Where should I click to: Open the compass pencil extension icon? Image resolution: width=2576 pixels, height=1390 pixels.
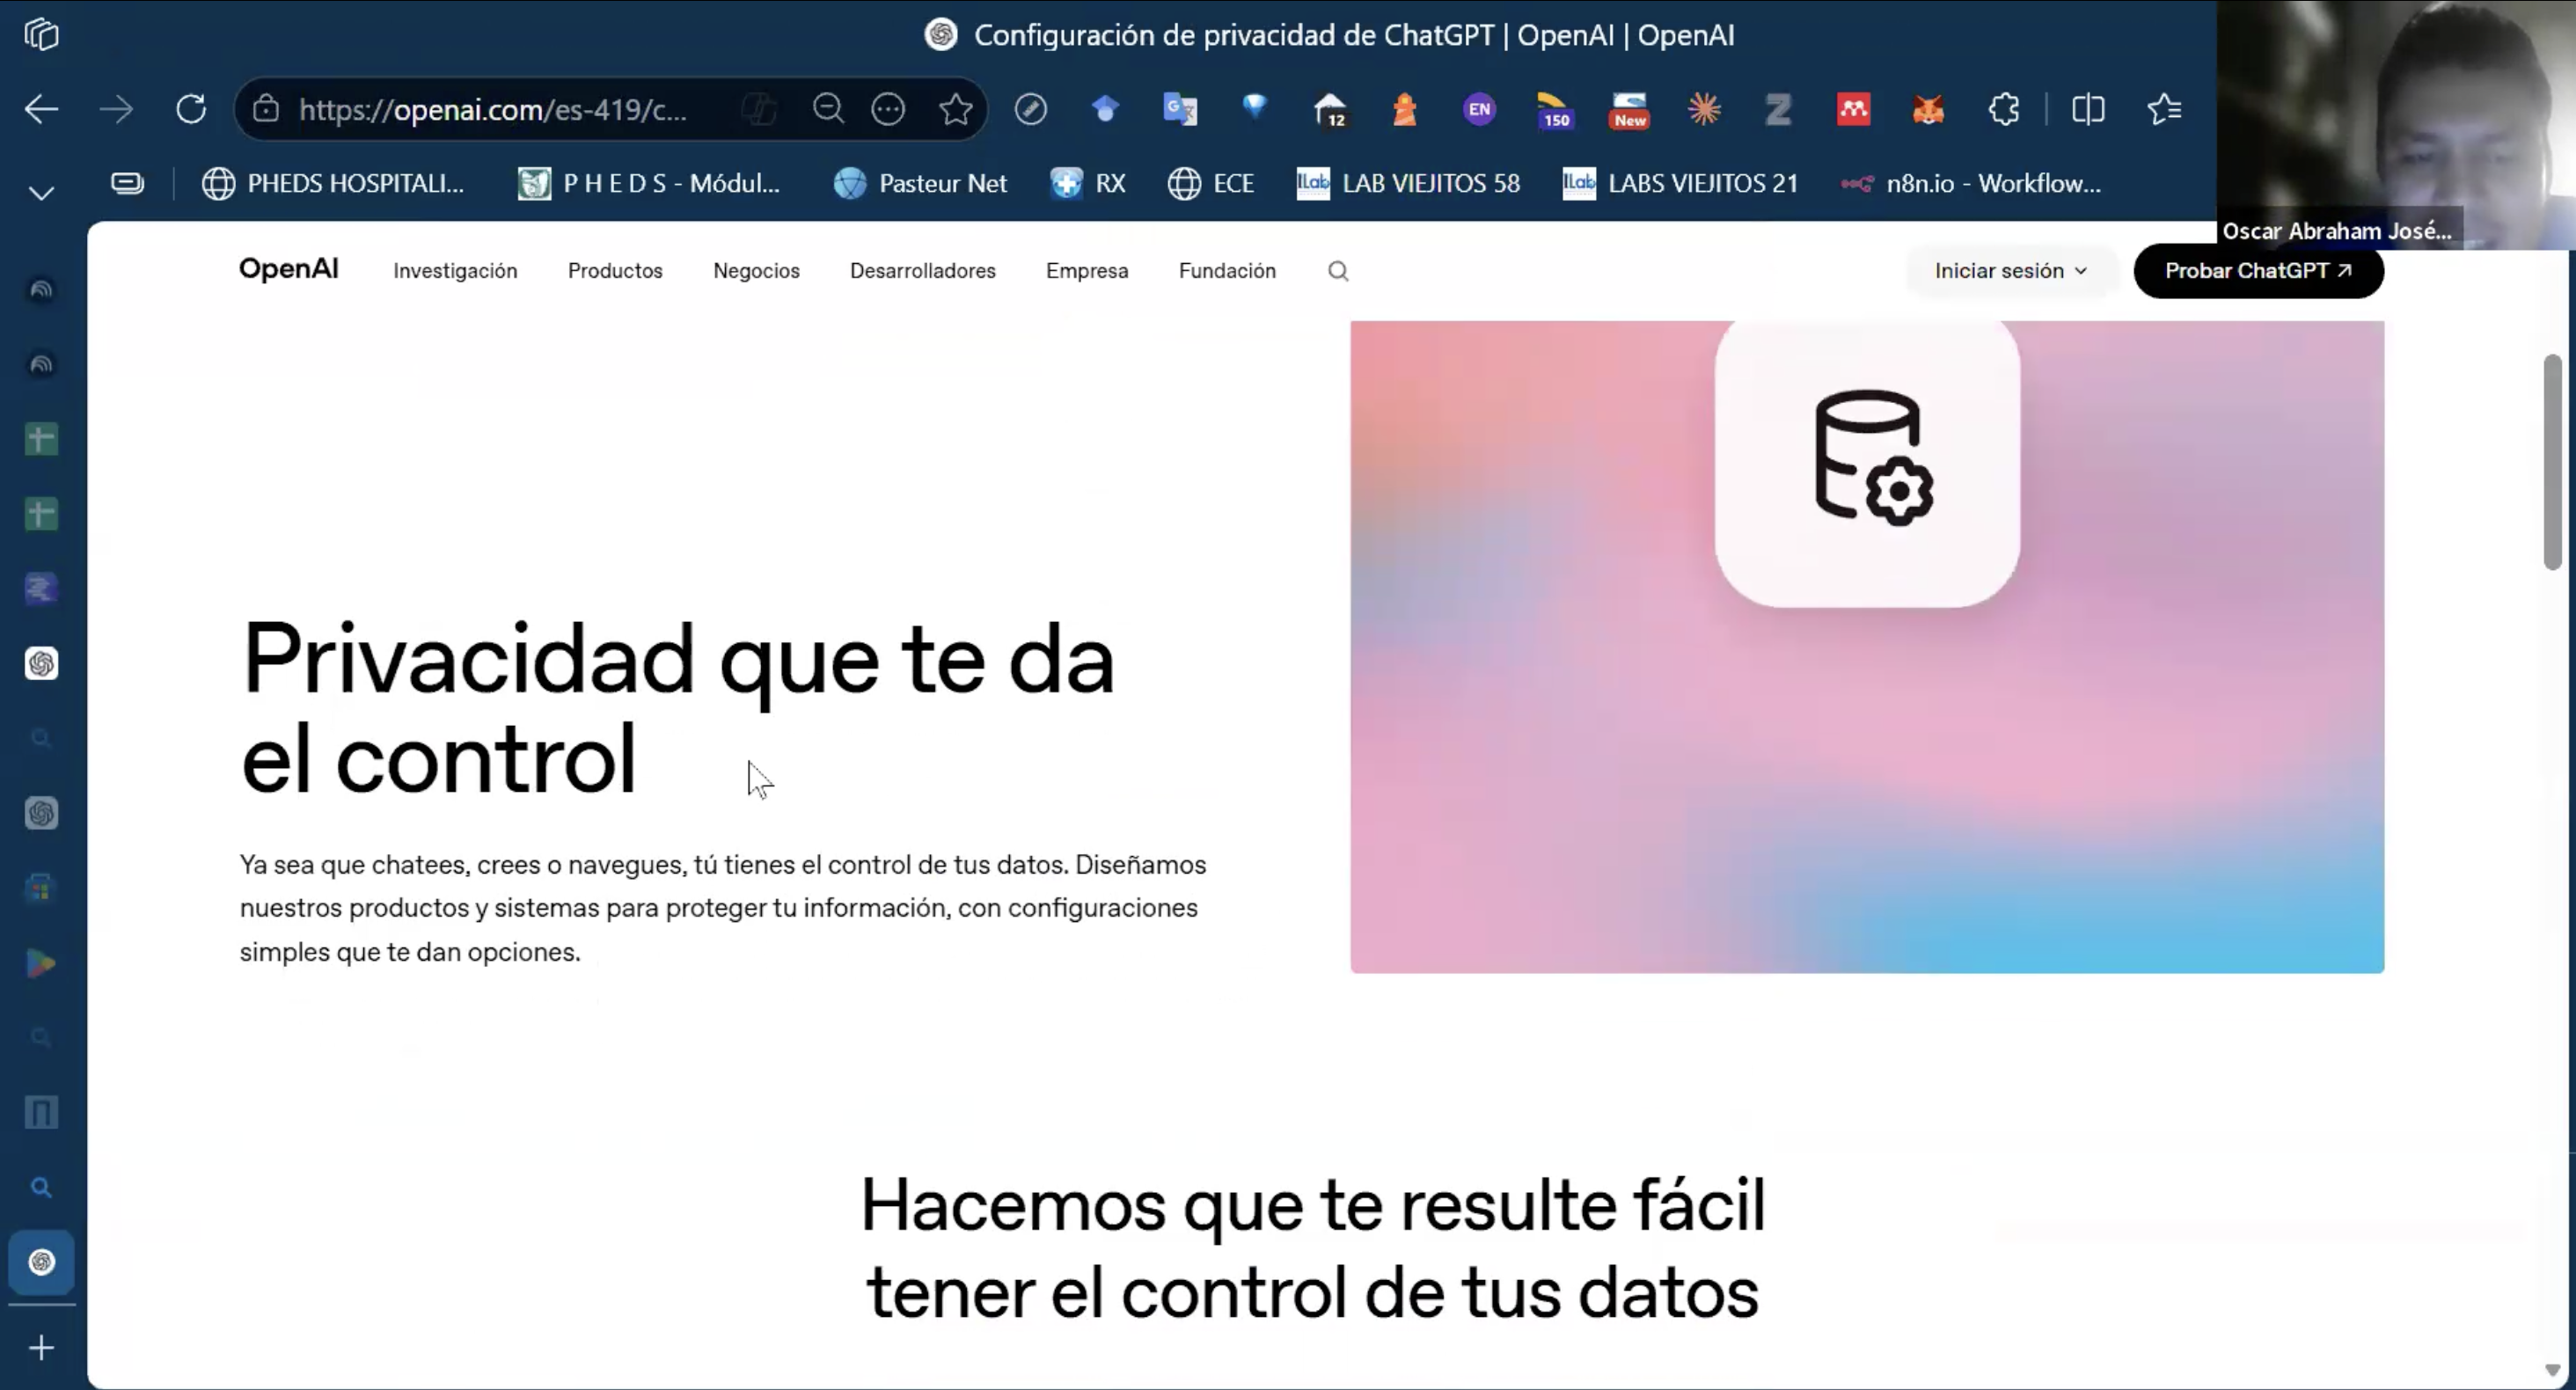(1031, 109)
